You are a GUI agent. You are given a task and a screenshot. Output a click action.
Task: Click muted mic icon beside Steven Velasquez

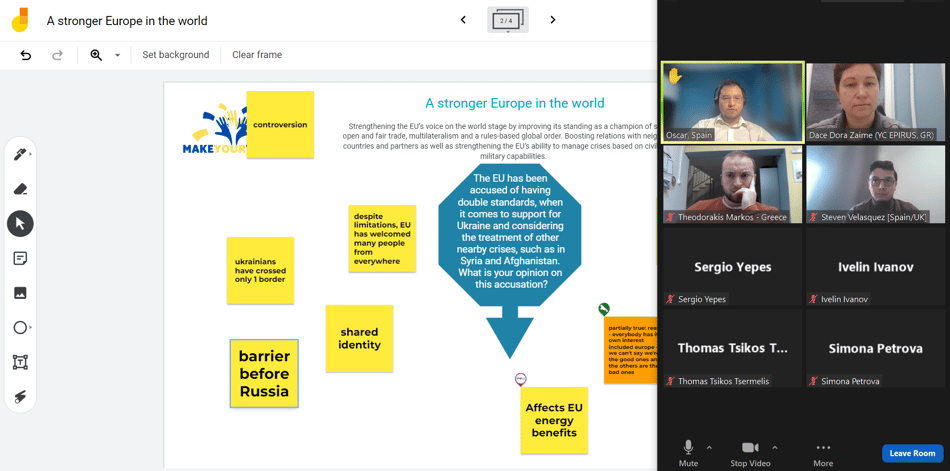813,217
